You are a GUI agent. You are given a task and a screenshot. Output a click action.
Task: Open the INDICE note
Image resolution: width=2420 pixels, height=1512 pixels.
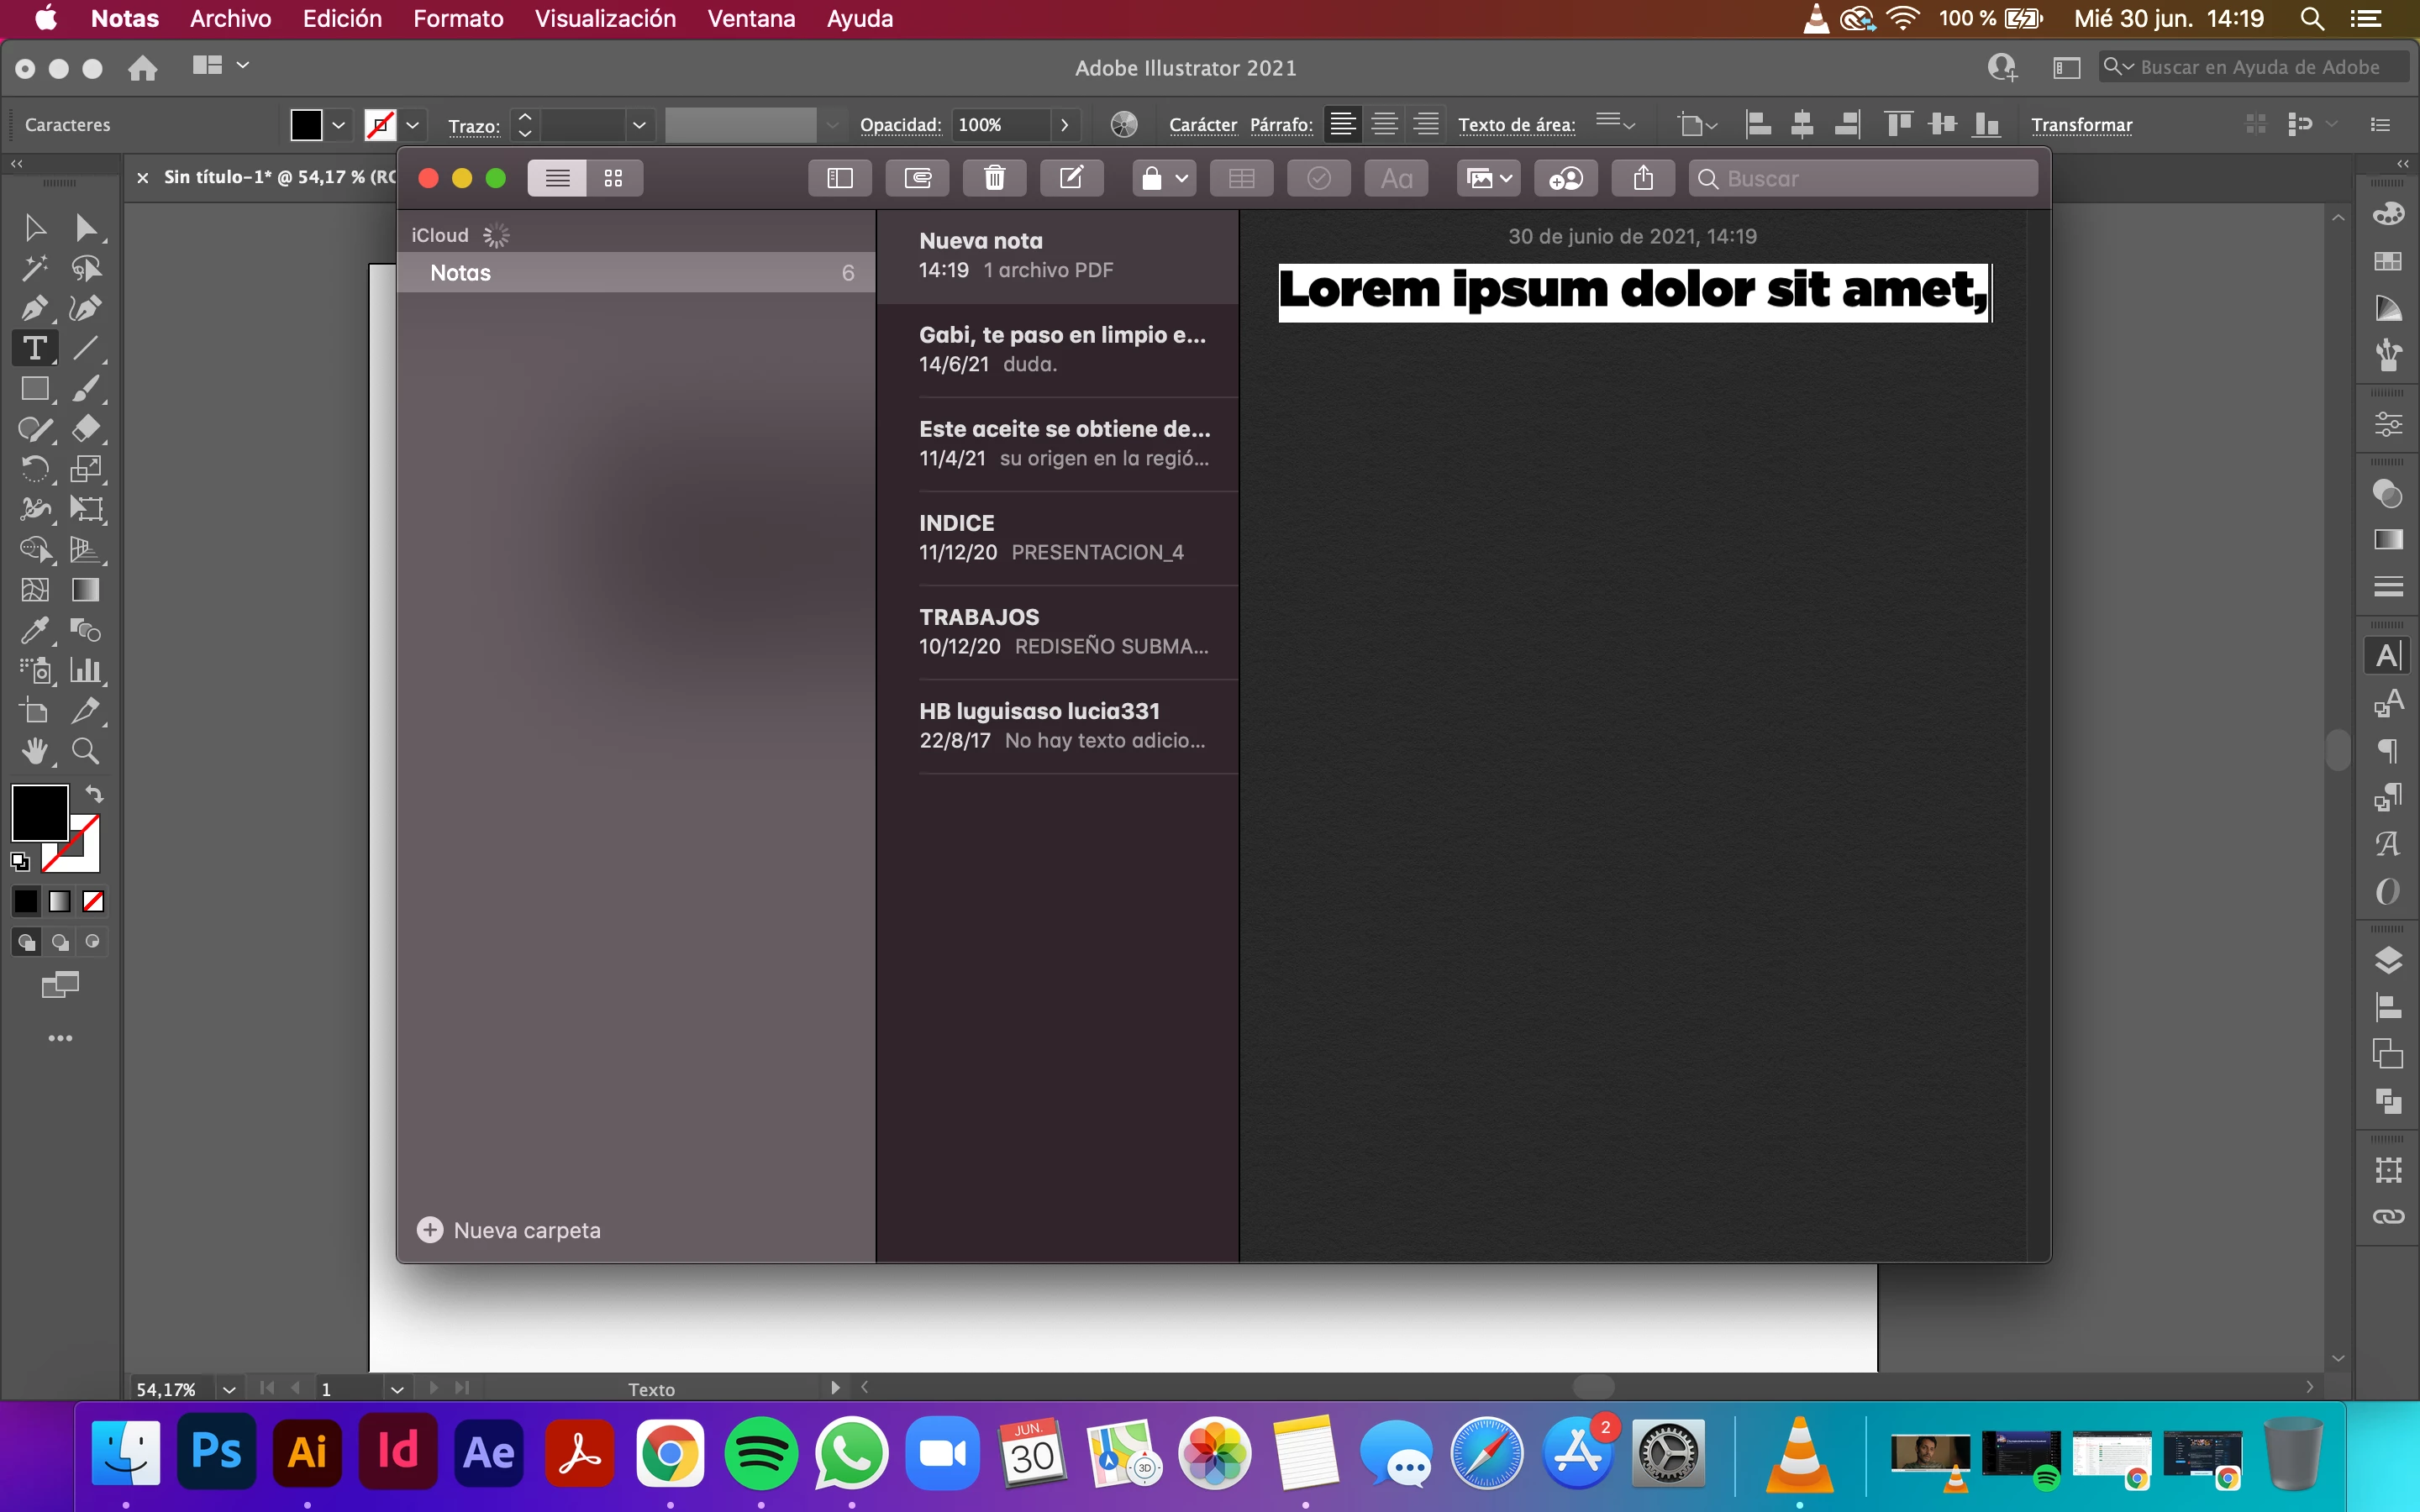tap(1060, 538)
